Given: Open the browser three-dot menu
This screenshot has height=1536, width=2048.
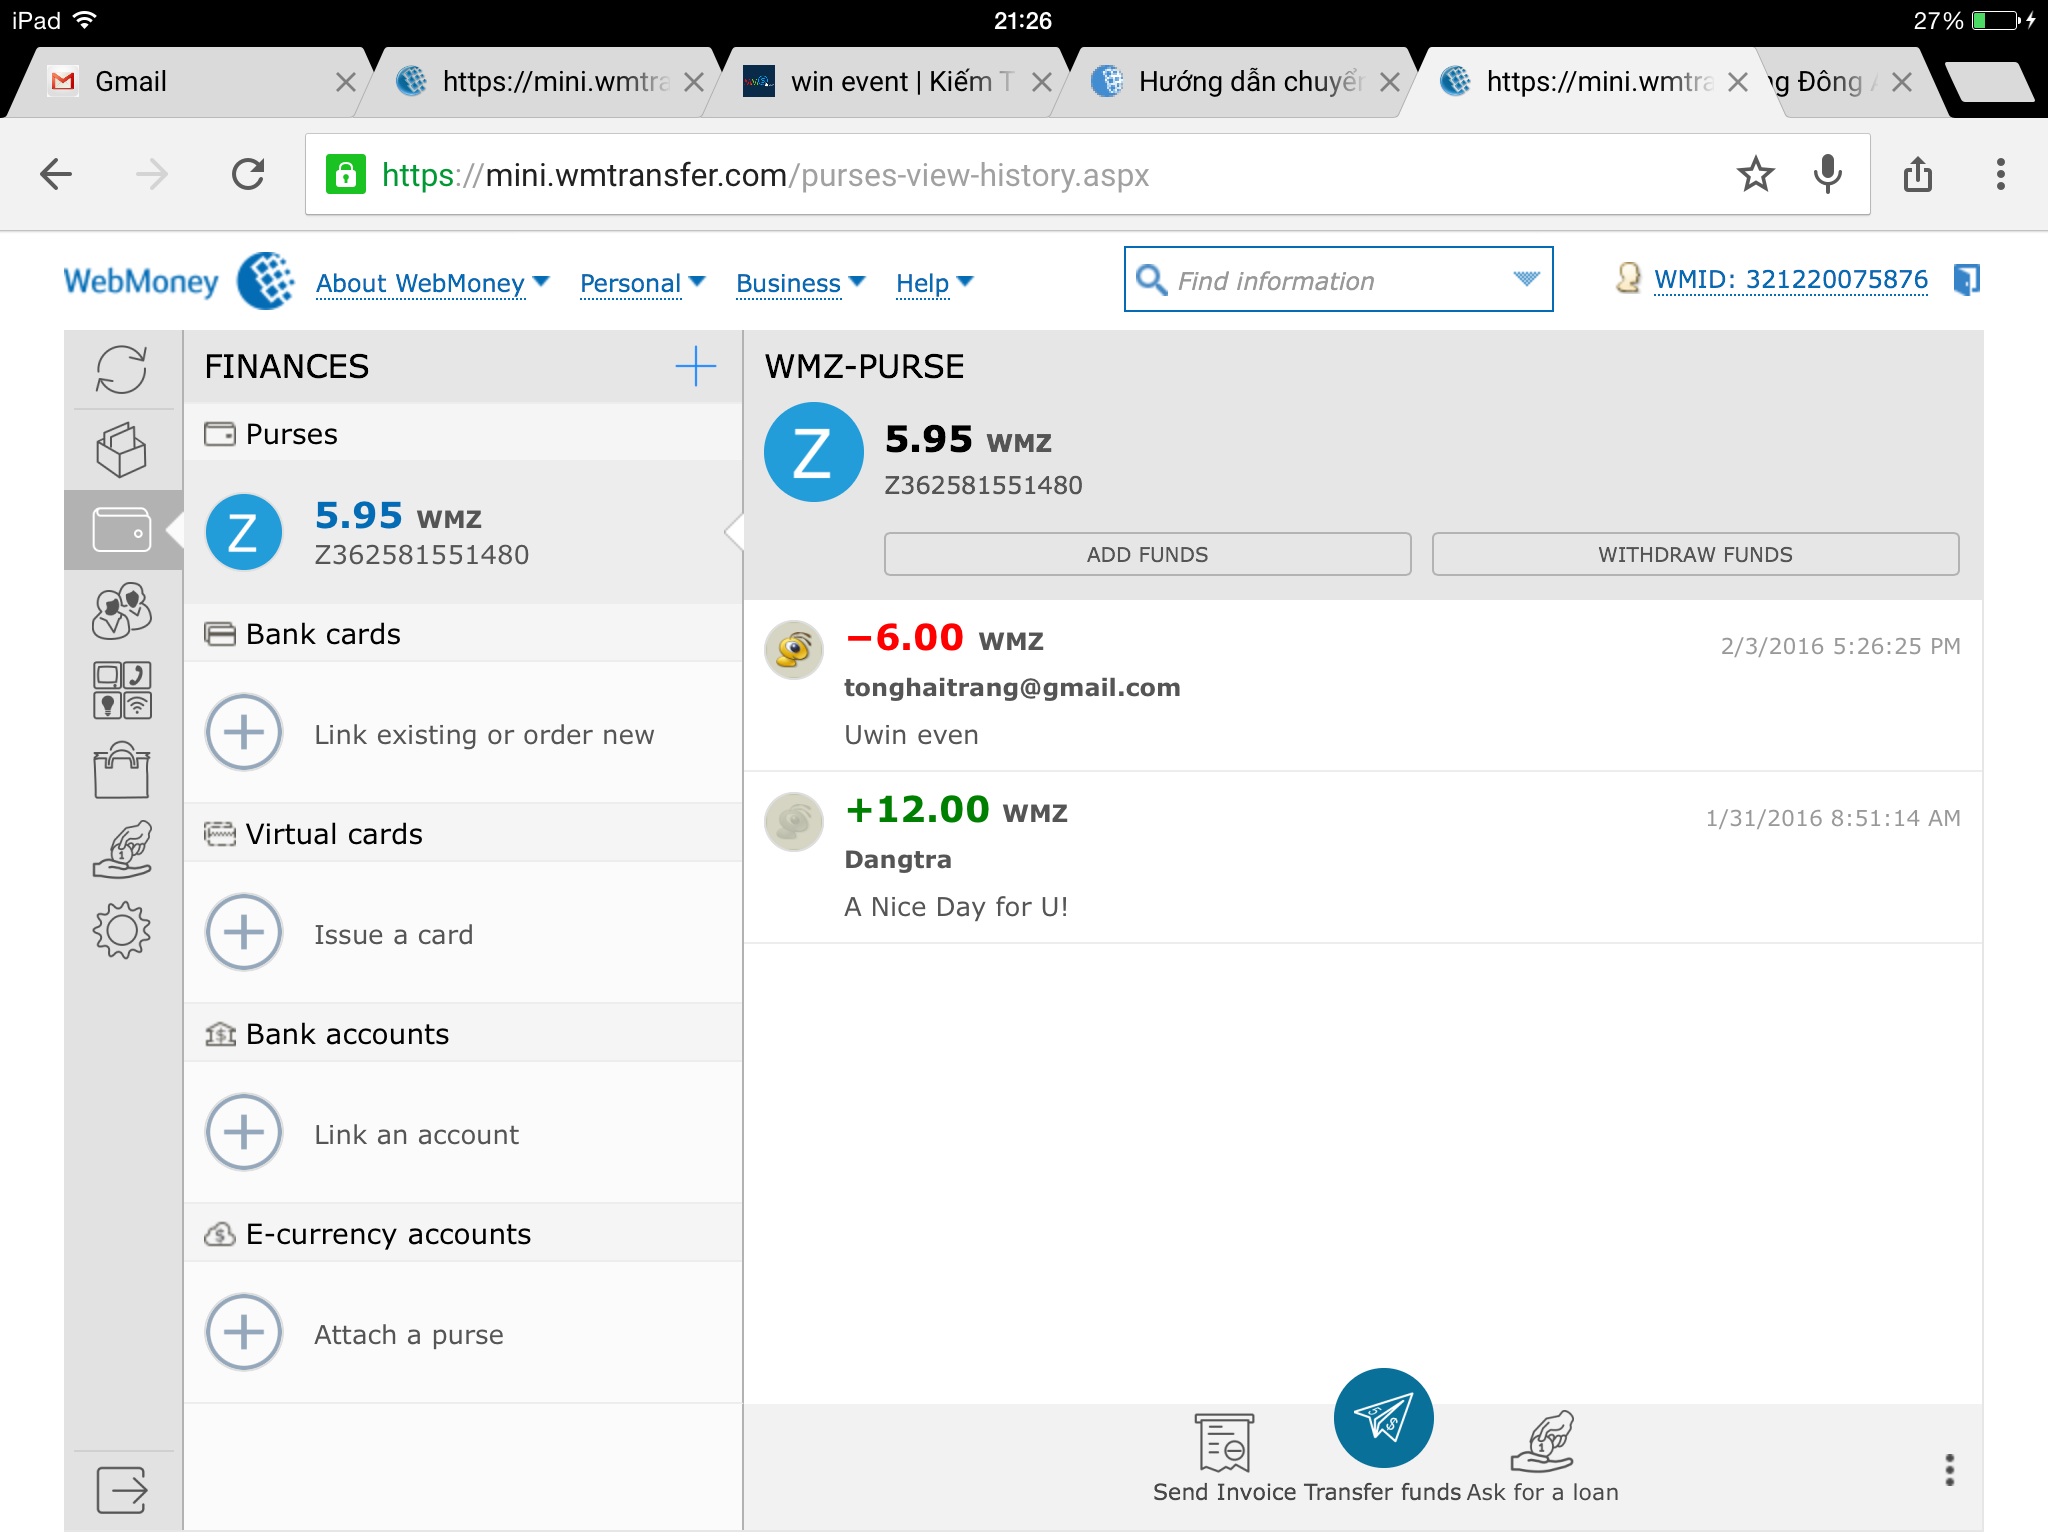Looking at the screenshot, I should [x=2000, y=174].
